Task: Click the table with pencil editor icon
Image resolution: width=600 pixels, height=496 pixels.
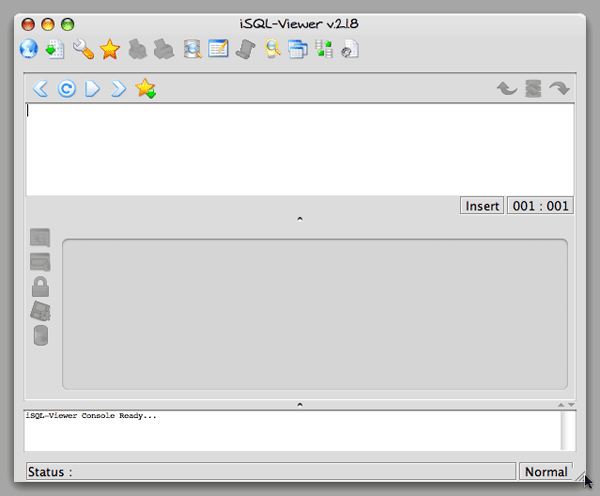Action: pyautogui.click(x=218, y=49)
